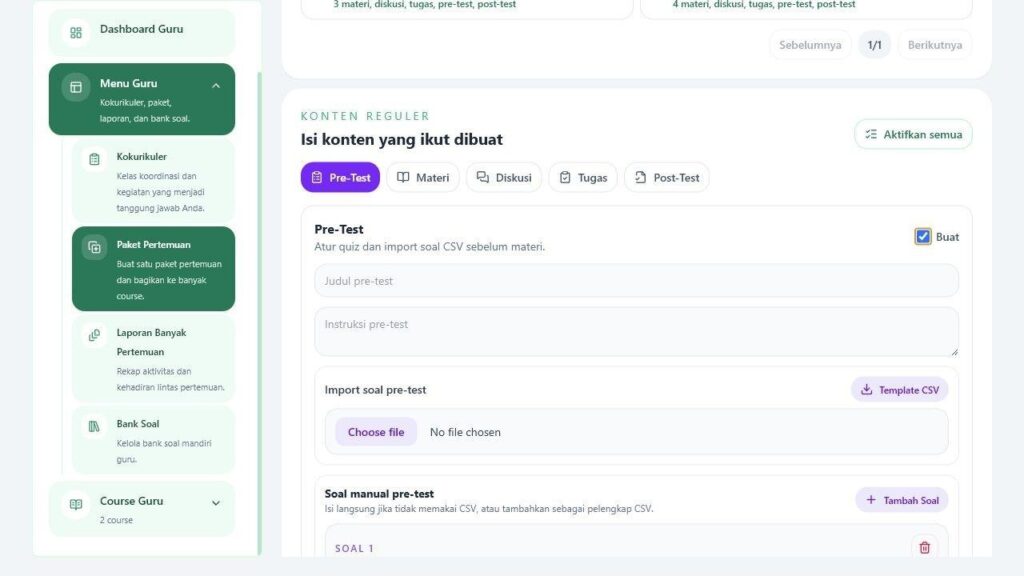Open the Diskusi tab

pos(504,178)
